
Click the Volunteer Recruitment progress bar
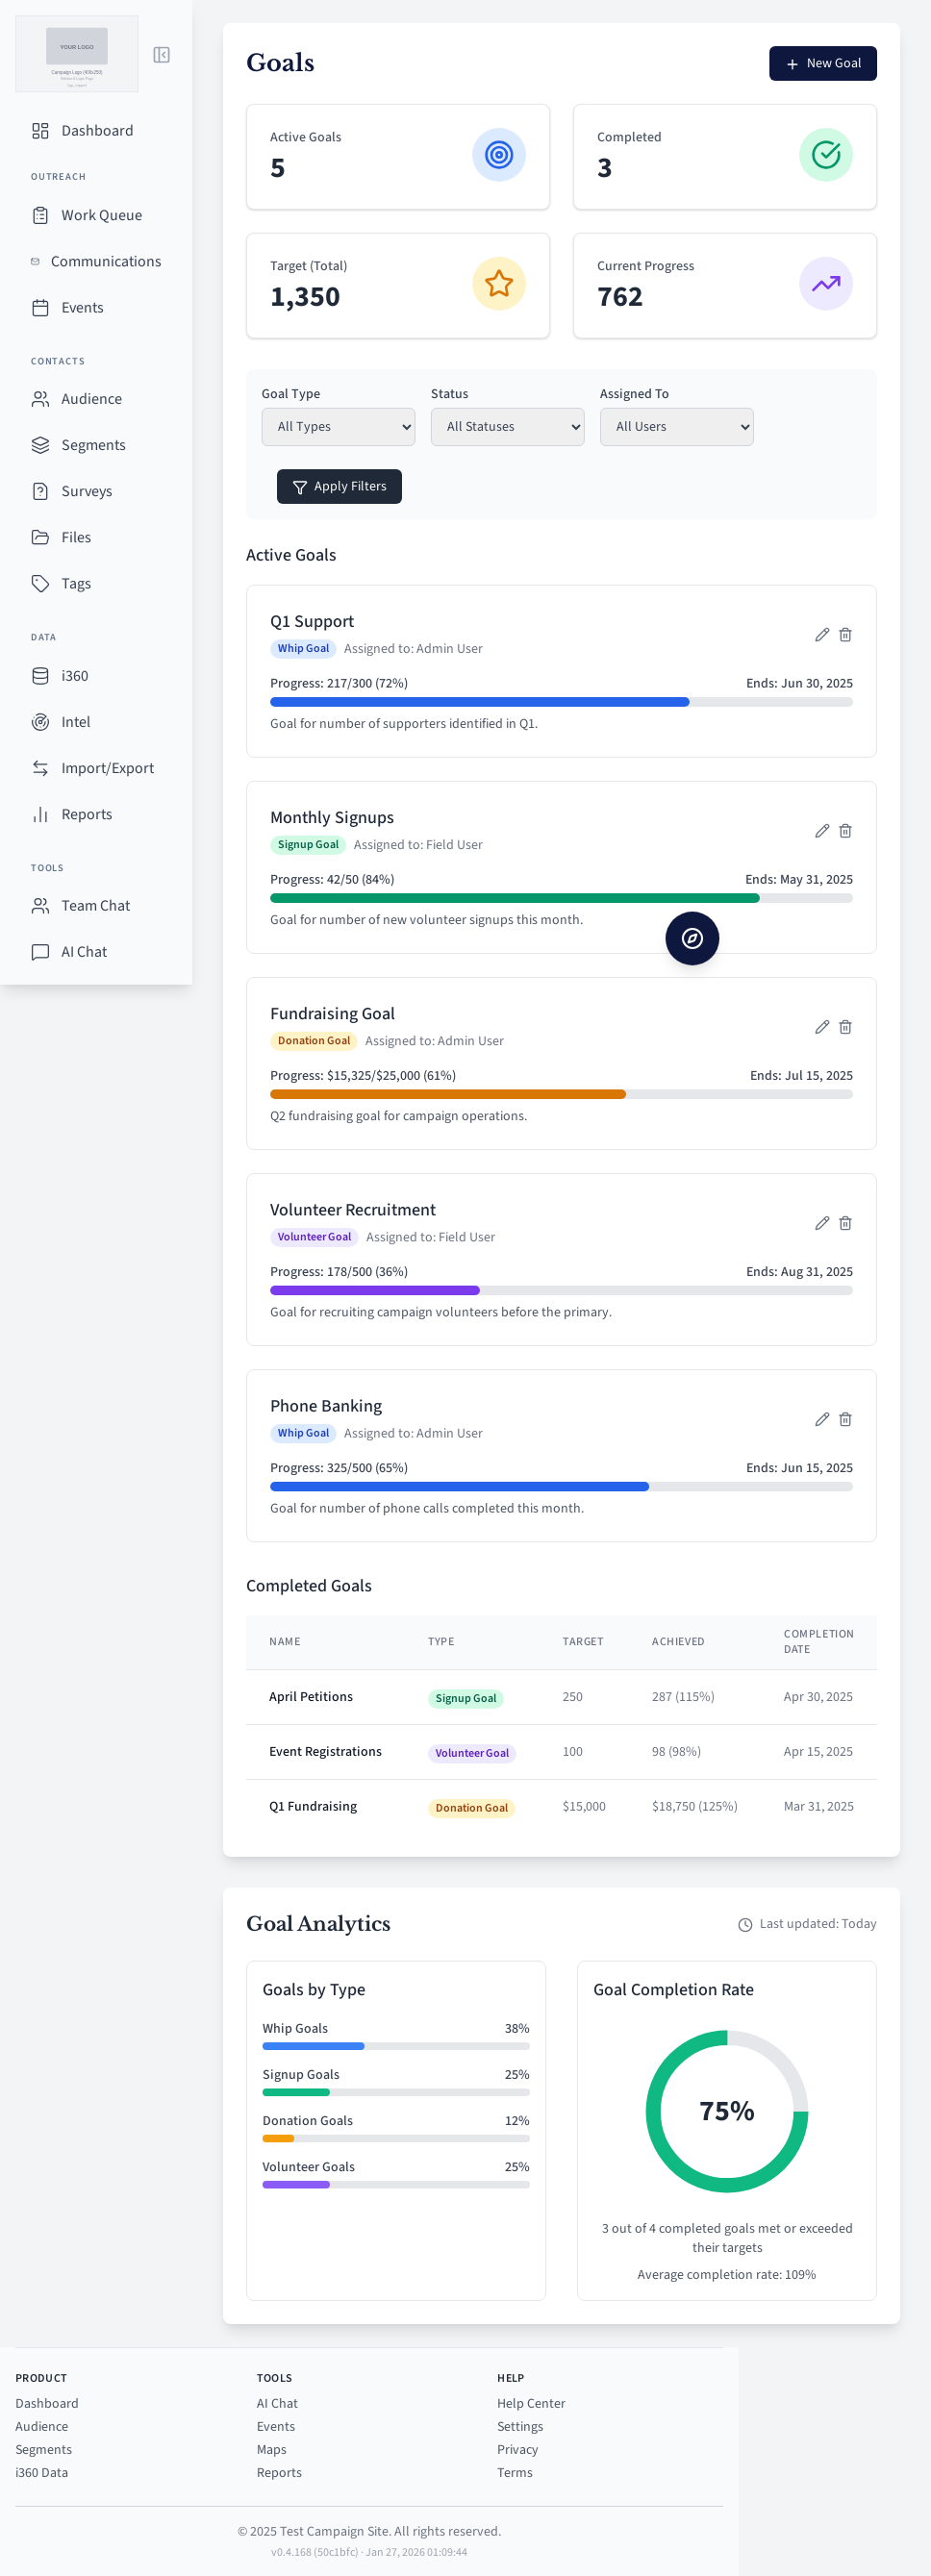tap(561, 1290)
